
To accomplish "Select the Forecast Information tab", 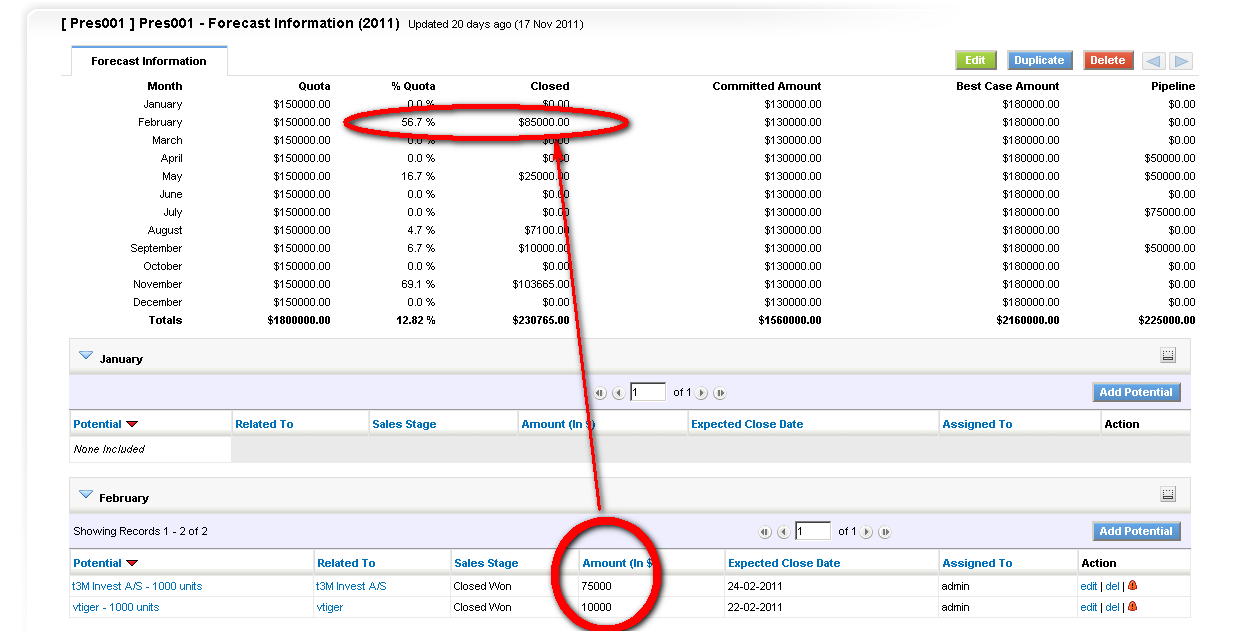I will click(149, 61).
